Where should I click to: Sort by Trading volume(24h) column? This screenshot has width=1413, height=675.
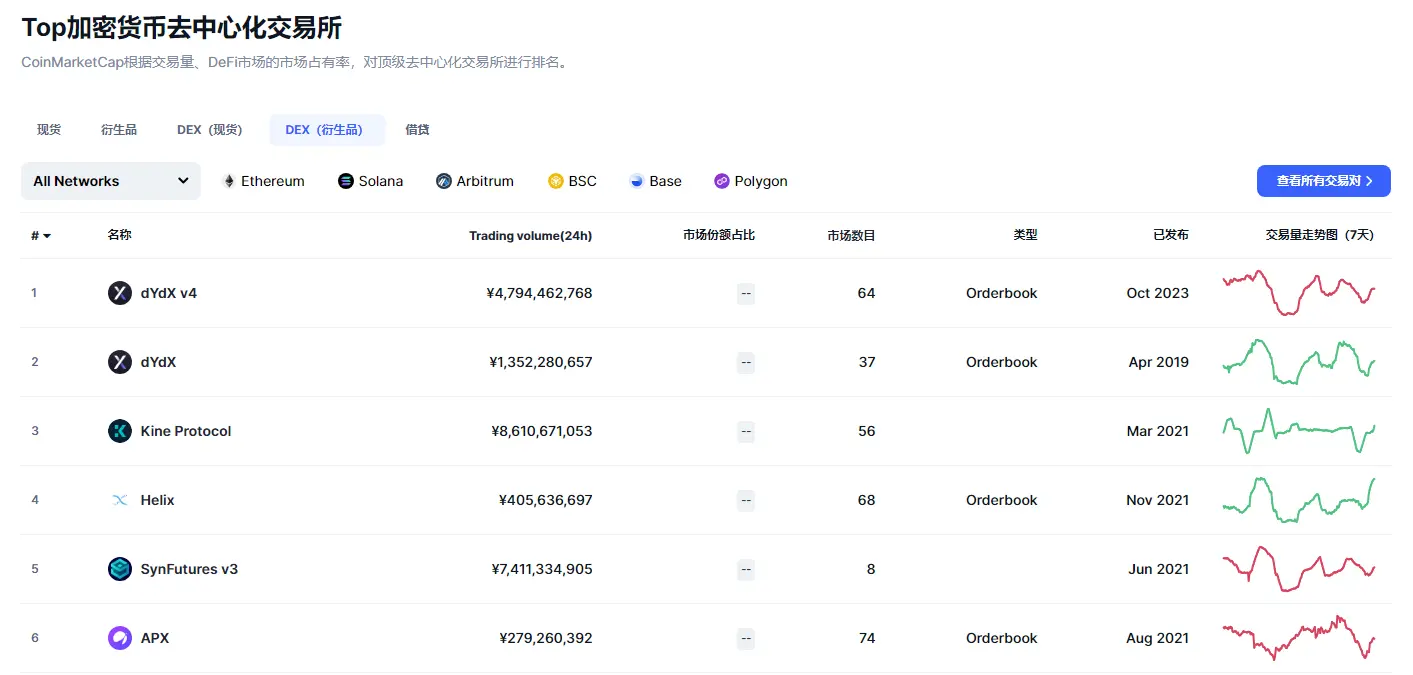click(531, 235)
